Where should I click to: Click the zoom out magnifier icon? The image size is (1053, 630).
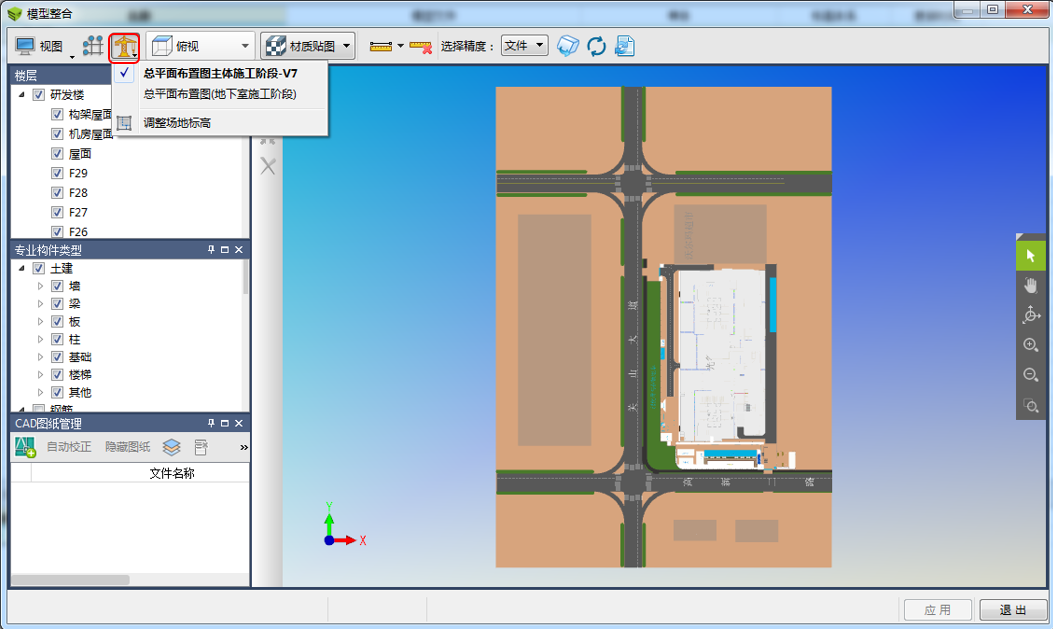coord(1031,375)
